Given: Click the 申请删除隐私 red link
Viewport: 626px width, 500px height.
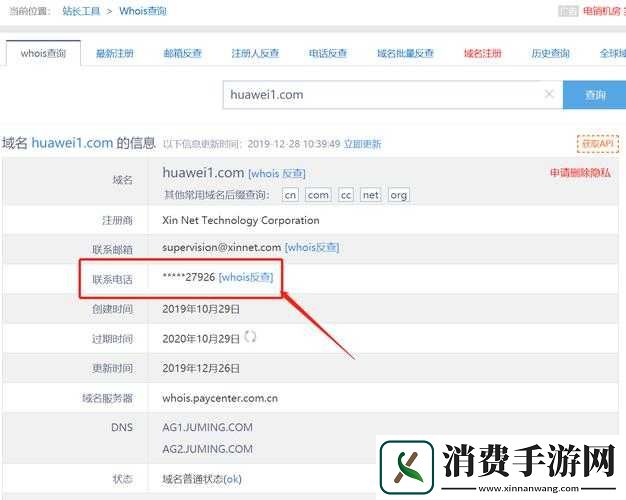Looking at the screenshot, I should [579, 173].
